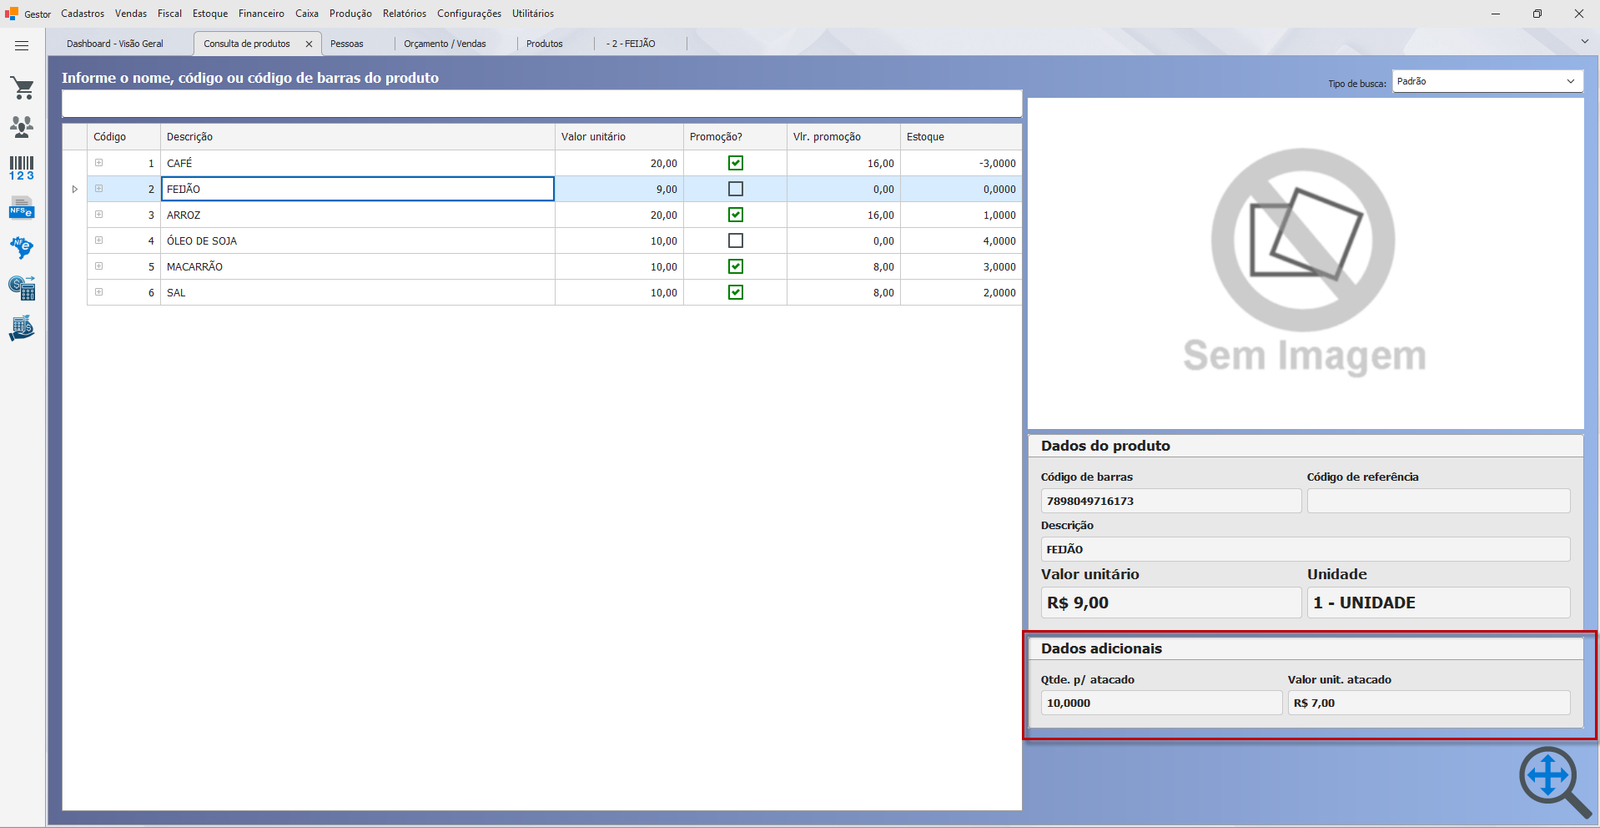This screenshot has height=828, width=1600.
Task: Open the Estoque menu
Action: coord(210,14)
